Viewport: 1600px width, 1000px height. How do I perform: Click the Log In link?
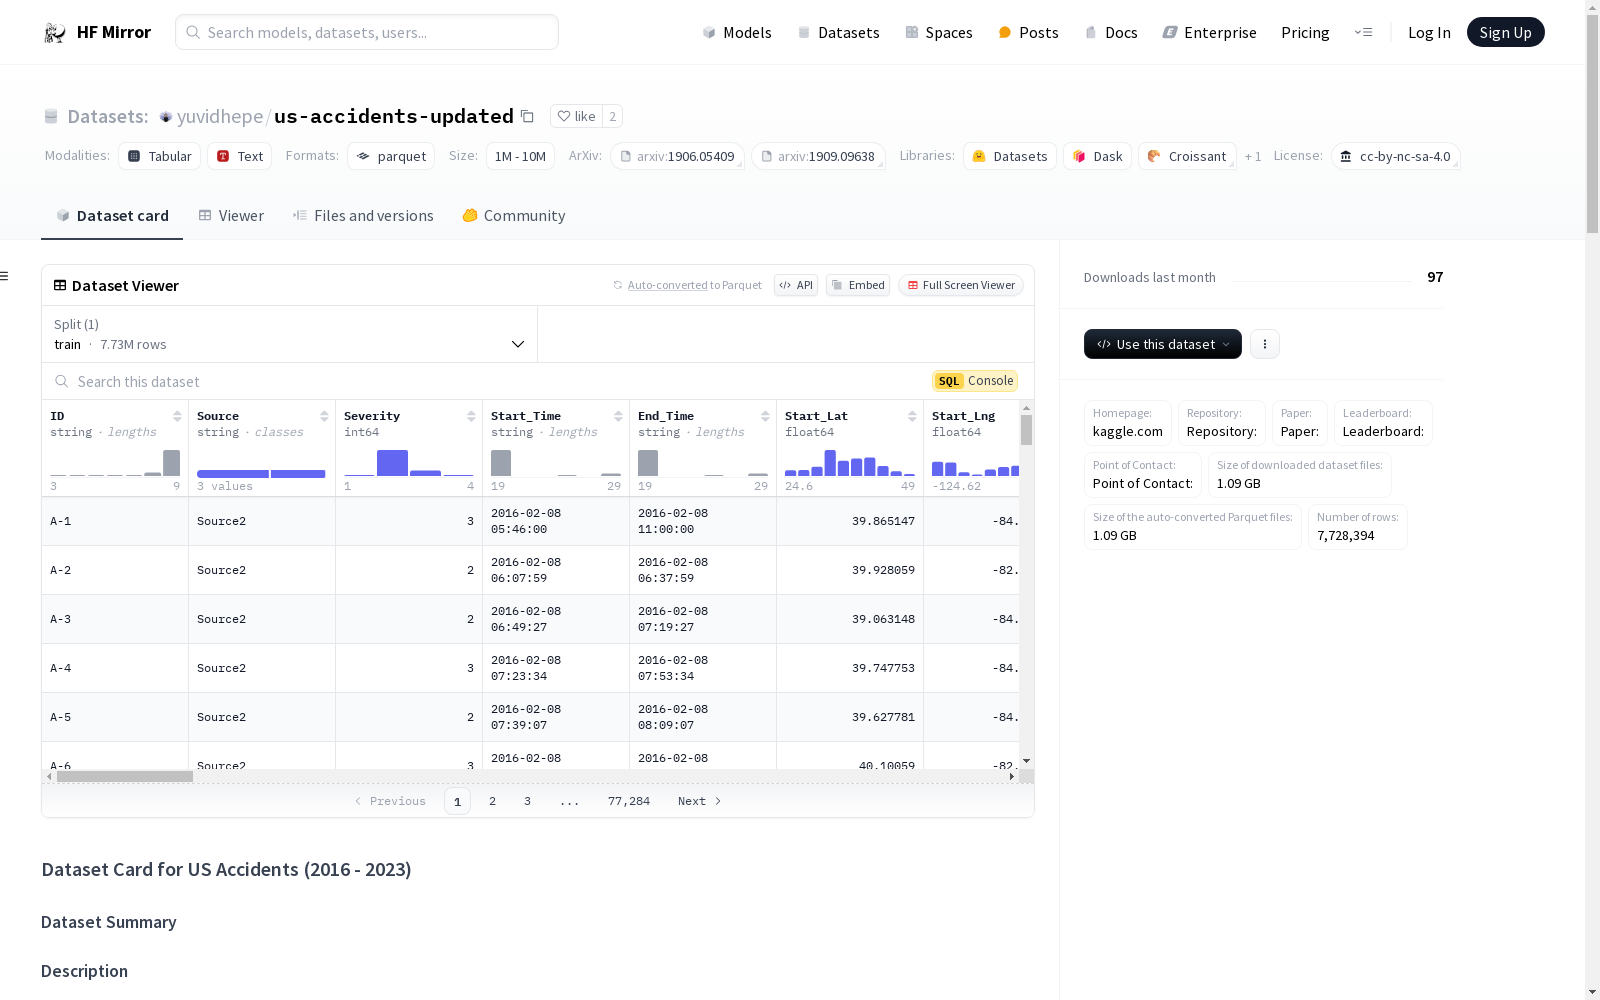[x=1429, y=33]
